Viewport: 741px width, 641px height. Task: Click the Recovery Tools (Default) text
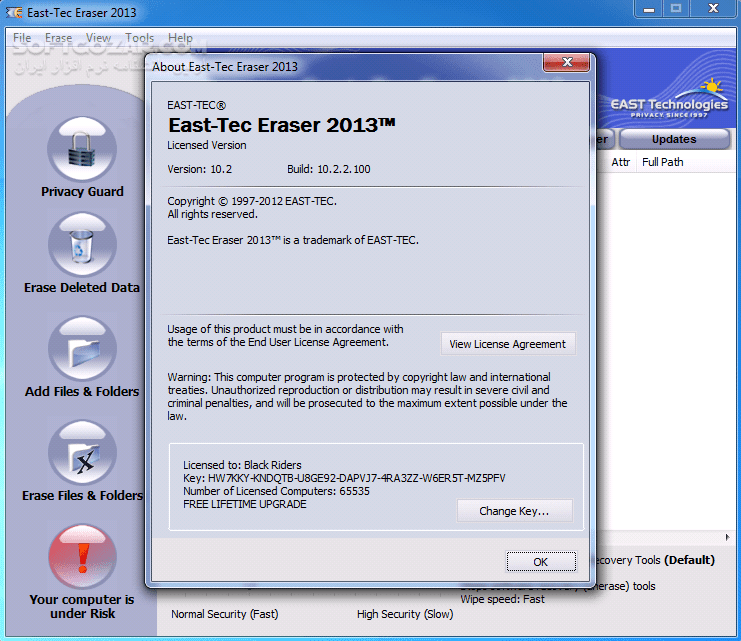tap(655, 560)
